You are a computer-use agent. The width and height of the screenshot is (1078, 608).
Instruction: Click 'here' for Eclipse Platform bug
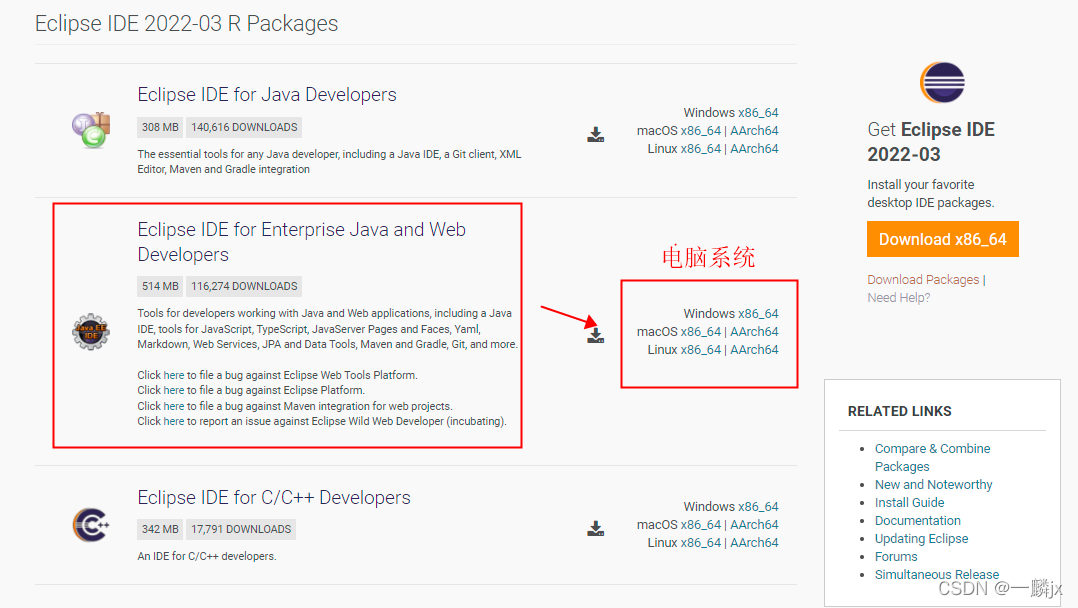pos(173,390)
